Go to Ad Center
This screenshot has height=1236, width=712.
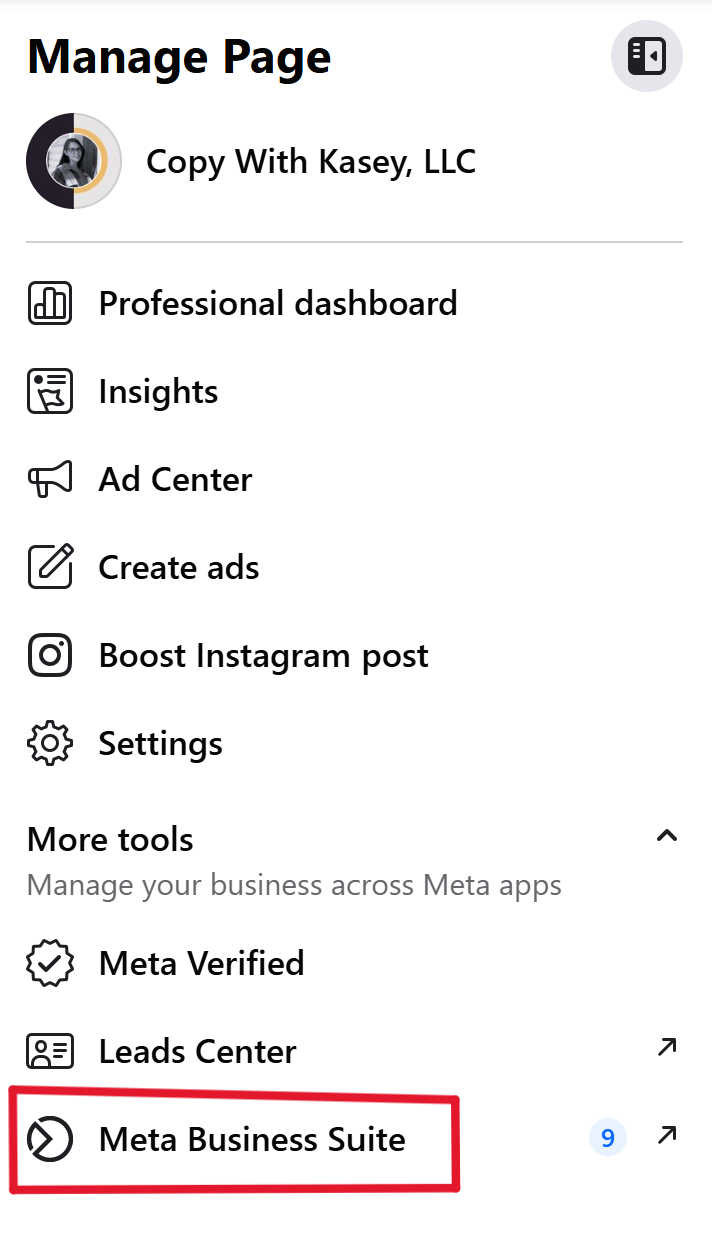tap(175, 480)
